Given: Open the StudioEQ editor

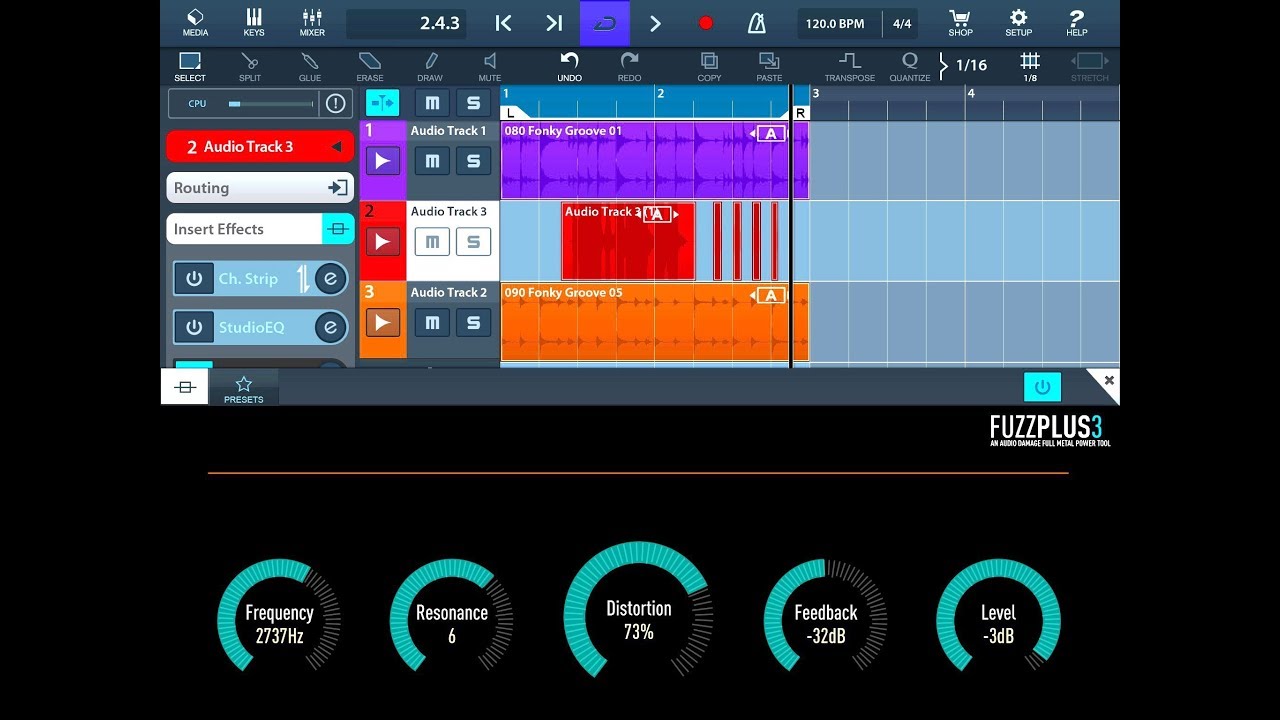Looking at the screenshot, I should pos(331,327).
